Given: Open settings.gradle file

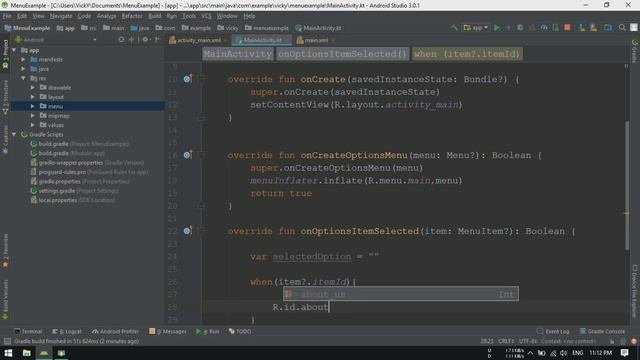Looking at the screenshot, I should click(74, 191).
